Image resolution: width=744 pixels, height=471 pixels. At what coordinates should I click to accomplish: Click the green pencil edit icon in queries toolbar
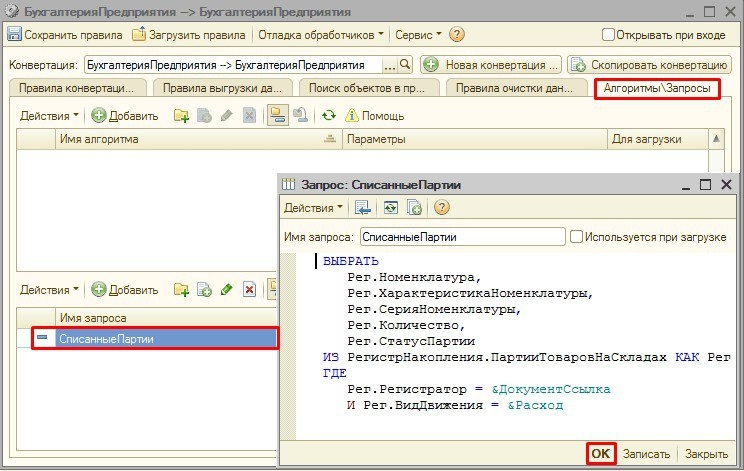coord(227,290)
